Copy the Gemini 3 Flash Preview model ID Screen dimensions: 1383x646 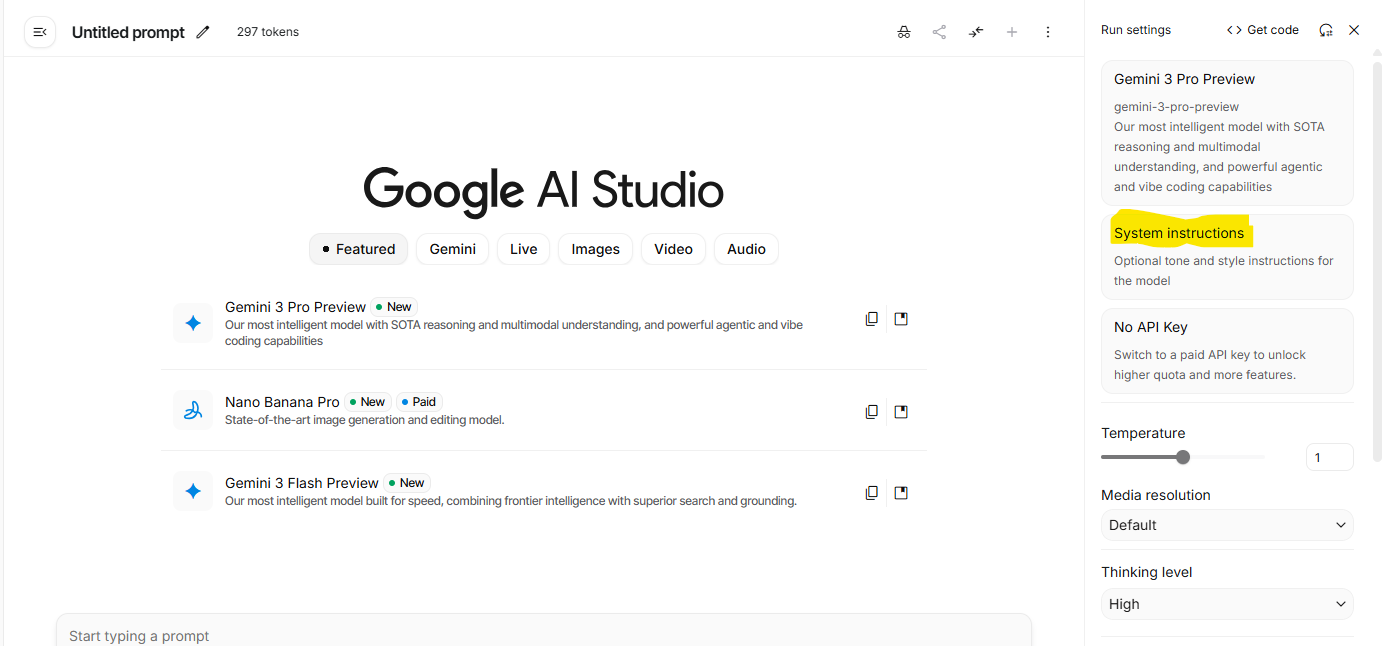coord(872,493)
